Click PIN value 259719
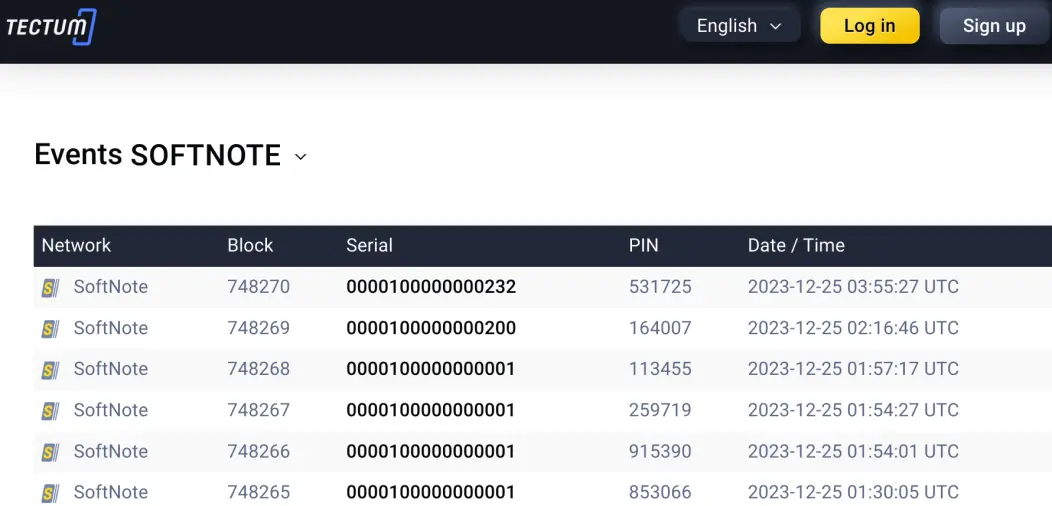This screenshot has height=506, width=1052. pos(660,410)
